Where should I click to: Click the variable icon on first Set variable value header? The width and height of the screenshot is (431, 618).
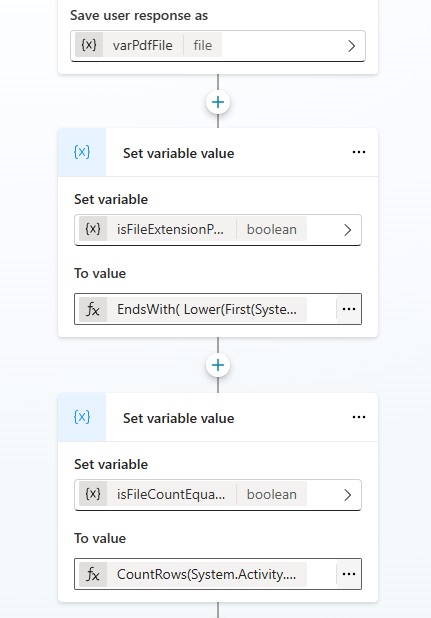pos(82,152)
